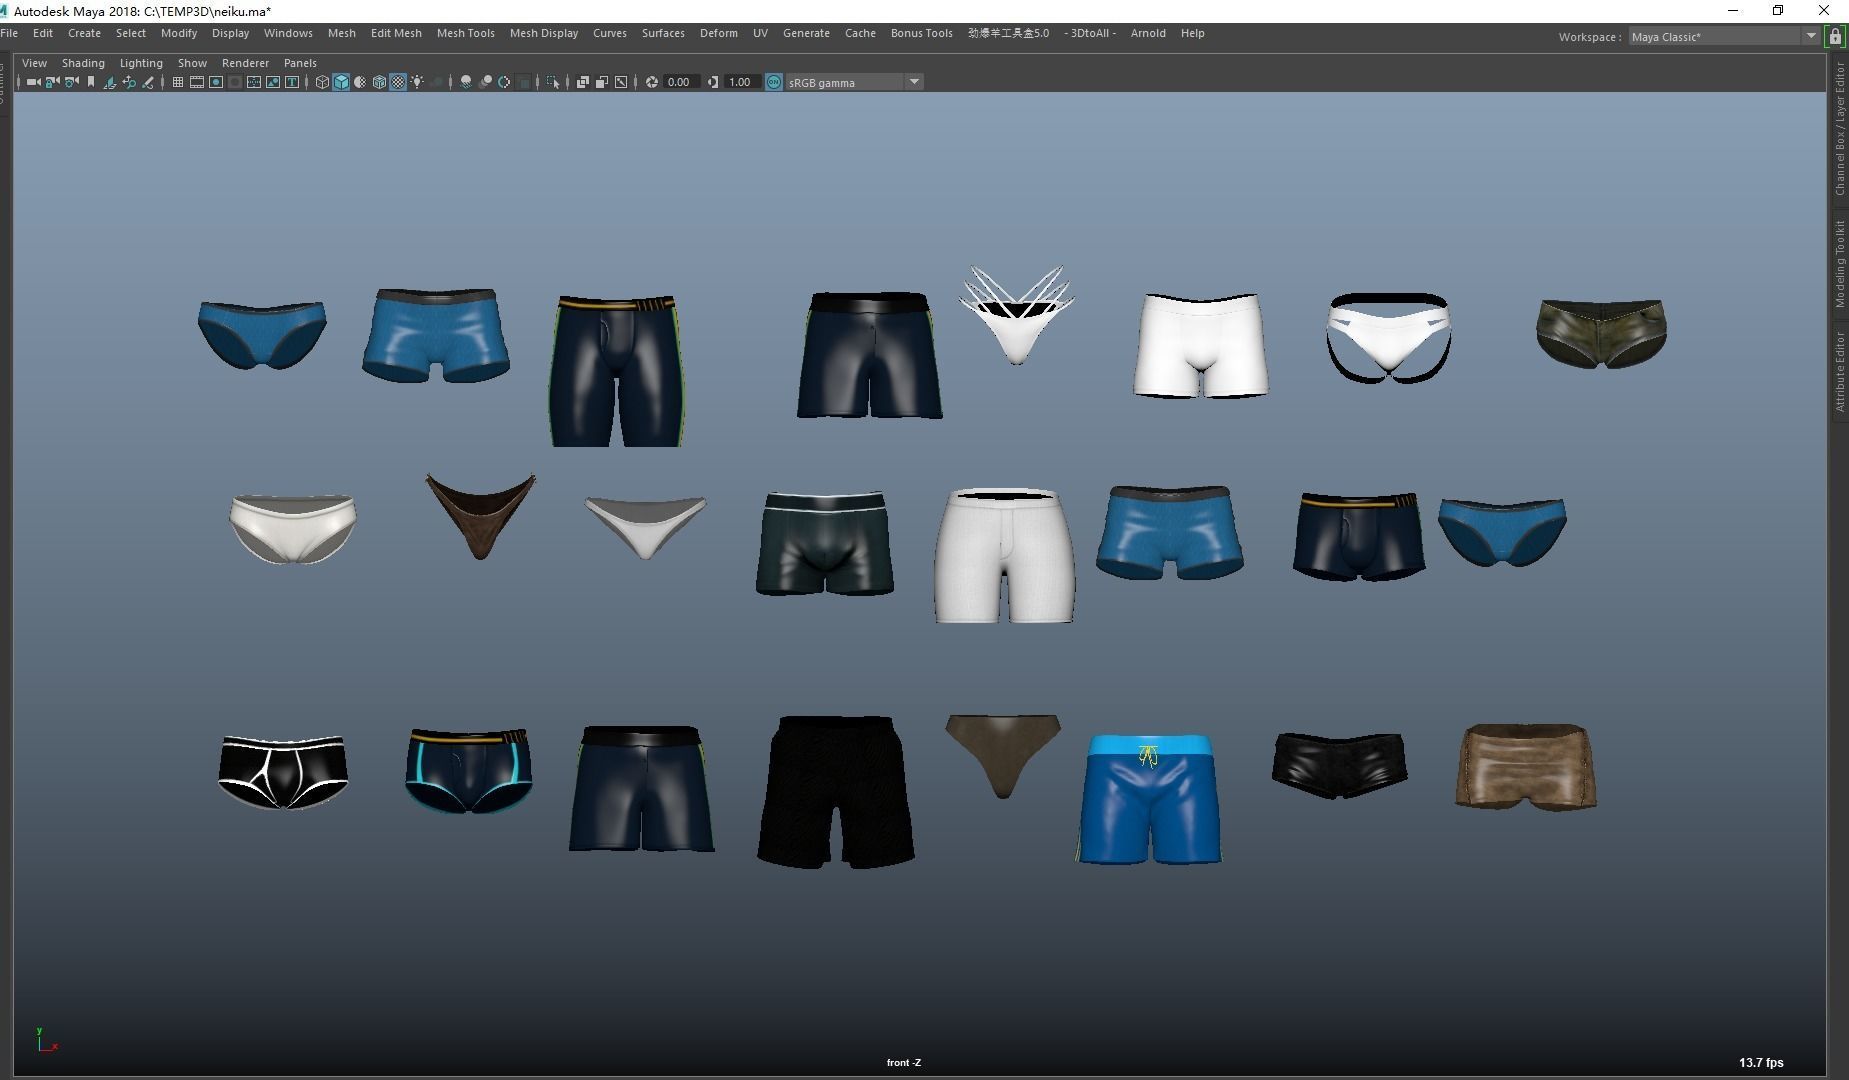
Task: Select the Grease Pencil tool icon
Action: point(148,82)
